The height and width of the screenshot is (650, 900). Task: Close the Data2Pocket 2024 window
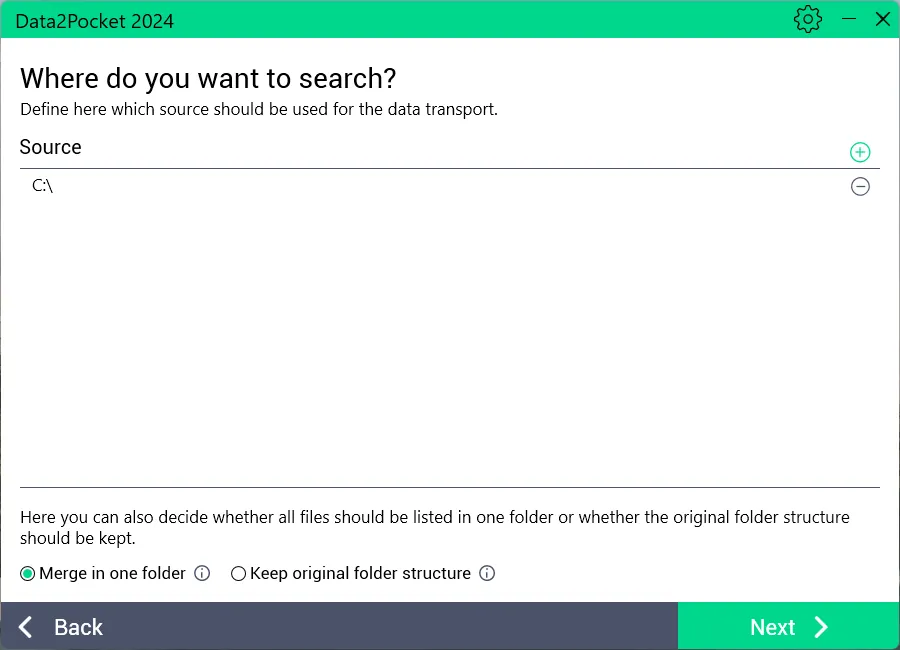[x=882, y=19]
